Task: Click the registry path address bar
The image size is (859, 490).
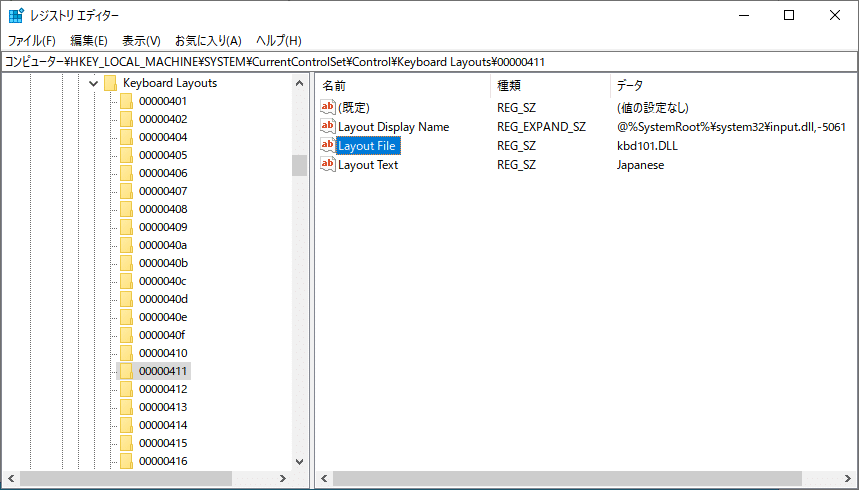Action: 430,62
